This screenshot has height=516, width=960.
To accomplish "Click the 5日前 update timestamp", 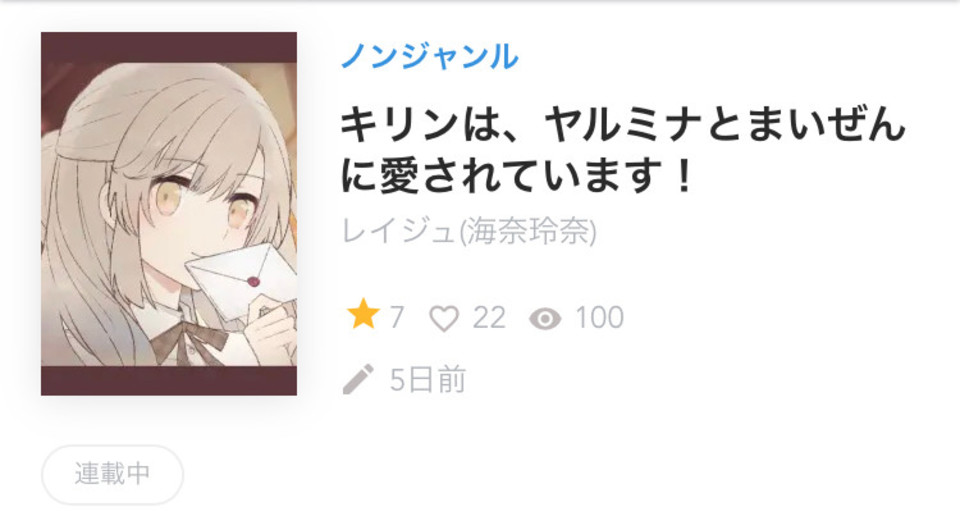I will (x=428, y=380).
